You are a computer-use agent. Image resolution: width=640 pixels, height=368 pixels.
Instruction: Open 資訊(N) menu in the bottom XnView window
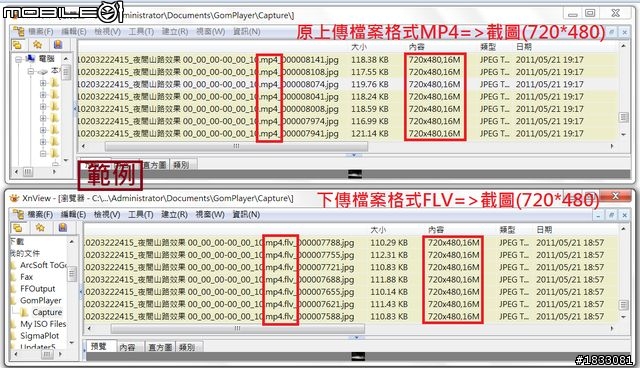pyautogui.click(x=246, y=214)
